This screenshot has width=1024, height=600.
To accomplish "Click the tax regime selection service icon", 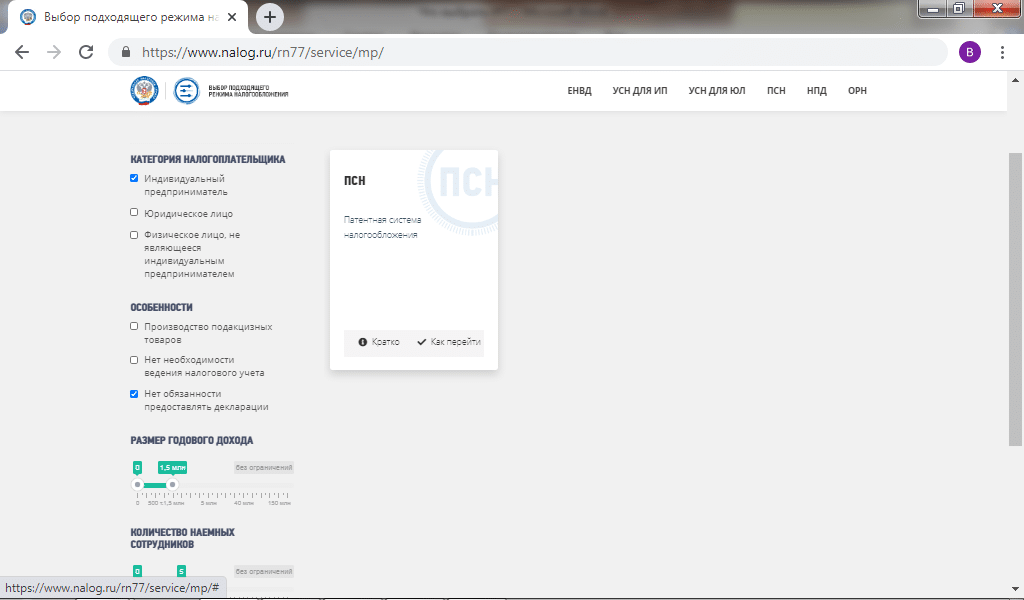I will click(x=187, y=90).
